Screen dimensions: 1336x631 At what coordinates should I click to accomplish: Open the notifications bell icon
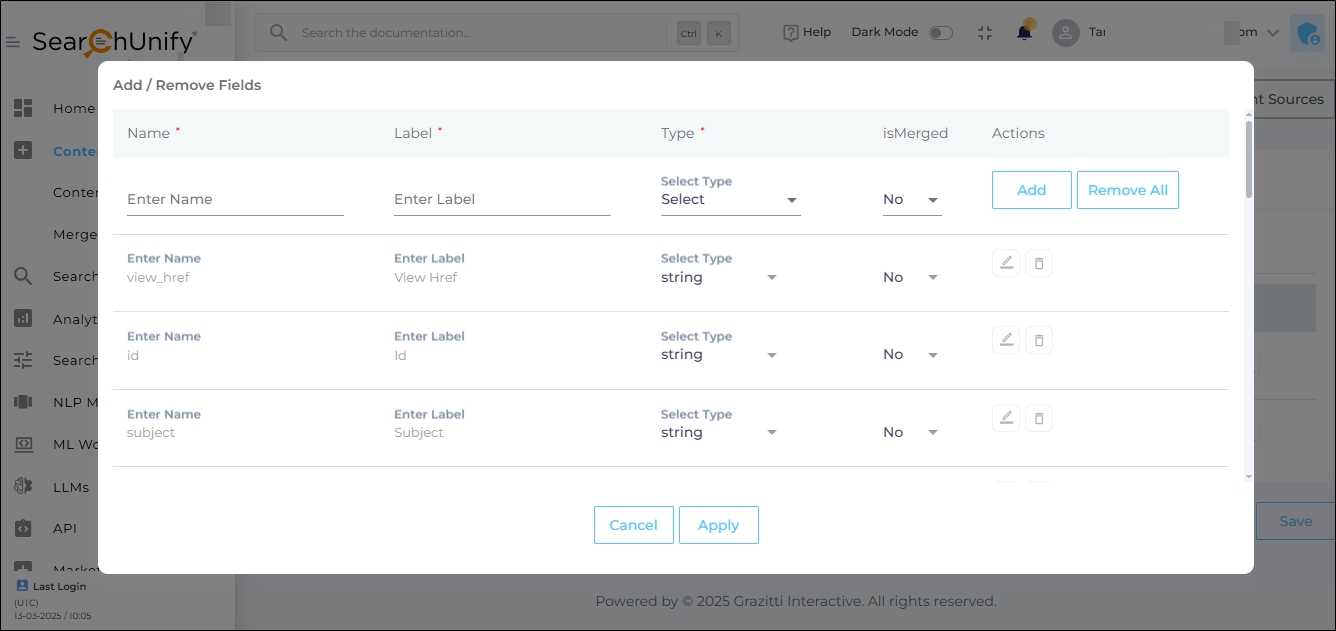pyautogui.click(x=1024, y=32)
